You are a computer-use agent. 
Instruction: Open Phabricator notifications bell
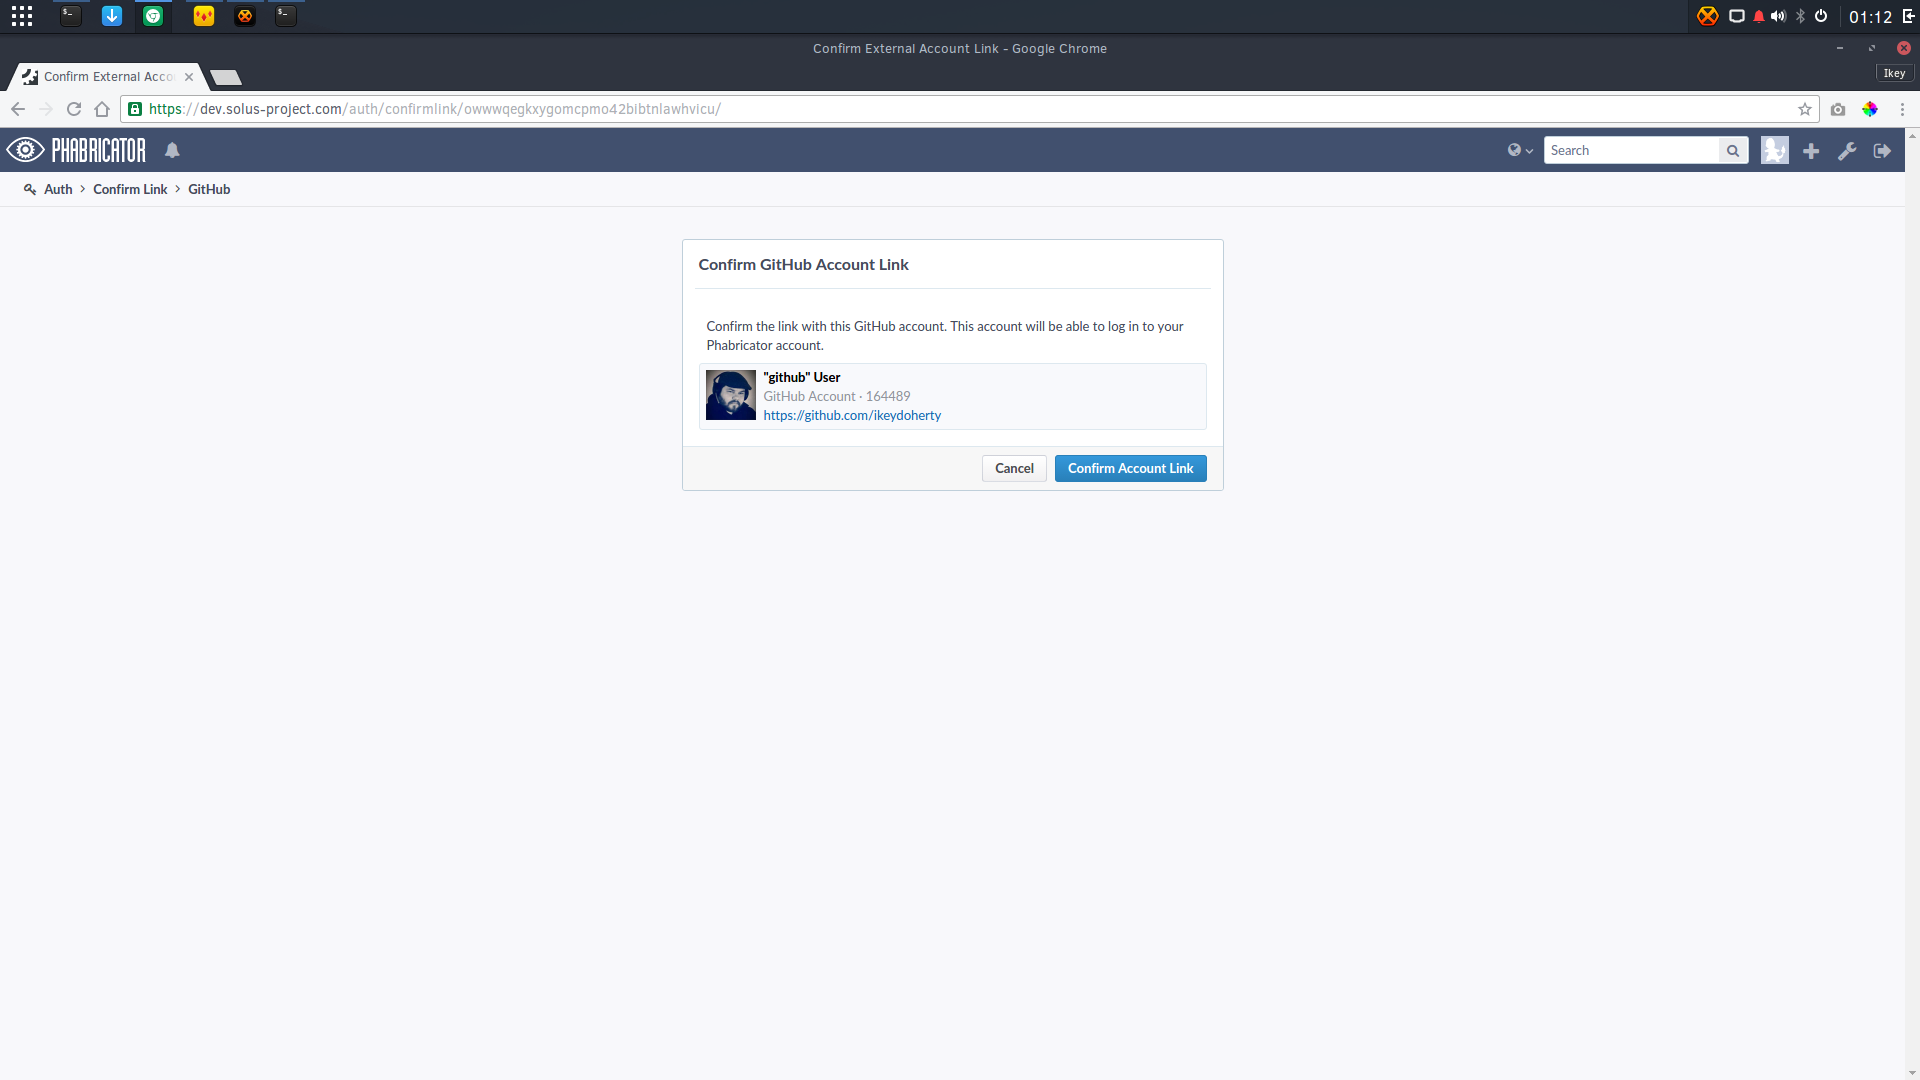click(172, 150)
